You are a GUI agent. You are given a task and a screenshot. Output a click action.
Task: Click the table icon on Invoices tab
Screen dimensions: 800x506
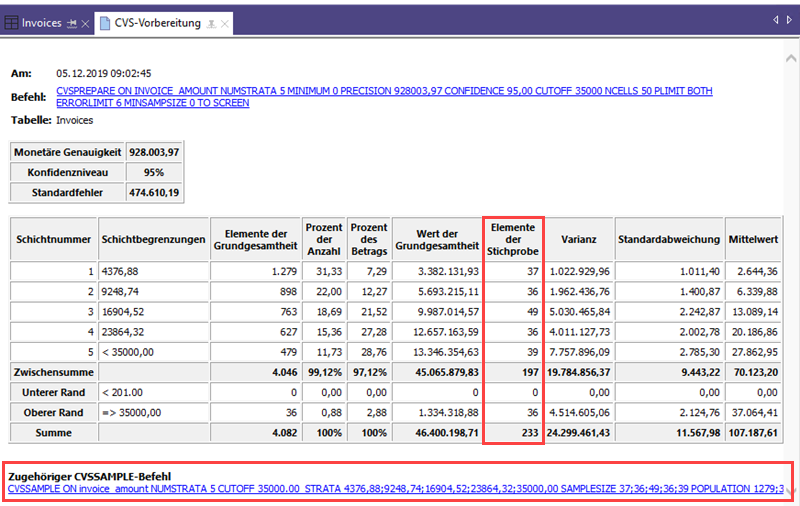[11, 22]
